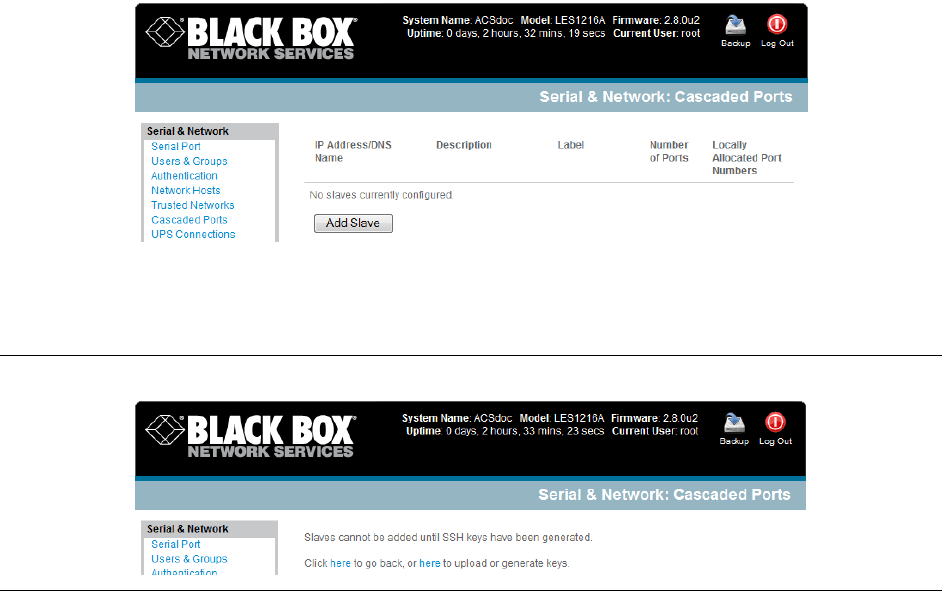Click lower 'Serial & Network: Cascaded Ports' page title
The image size is (942, 591).
(x=664, y=494)
